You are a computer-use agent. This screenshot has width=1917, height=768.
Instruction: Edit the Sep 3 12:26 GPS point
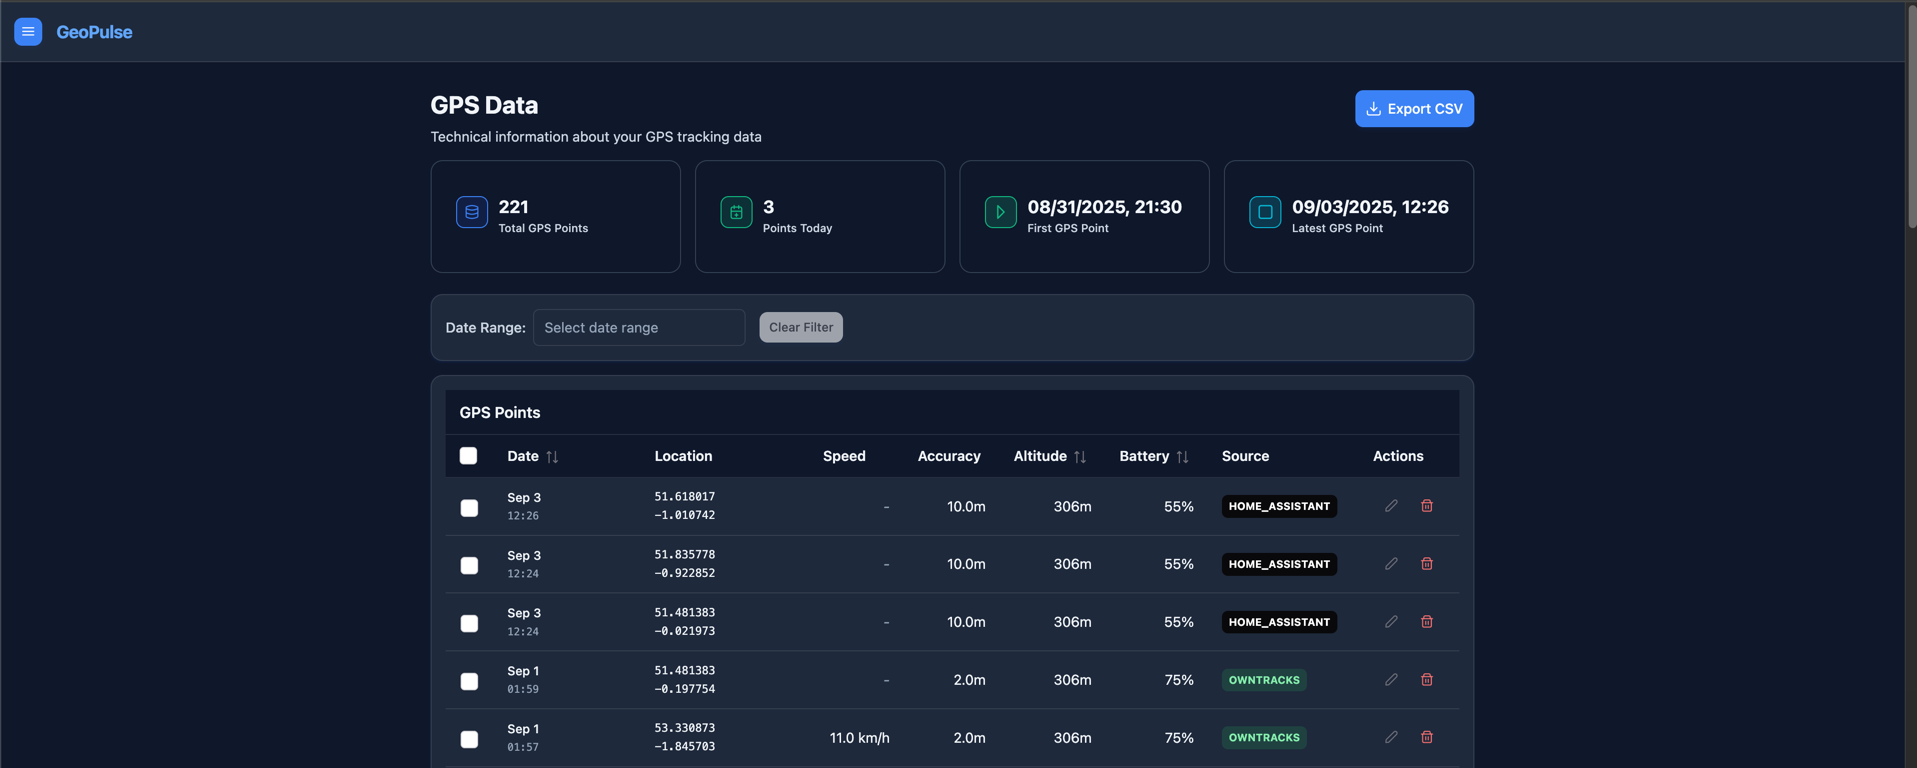point(1391,506)
